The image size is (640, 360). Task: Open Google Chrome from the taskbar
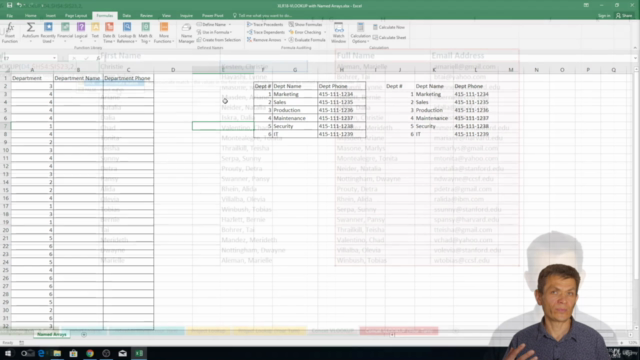point(90,353)
